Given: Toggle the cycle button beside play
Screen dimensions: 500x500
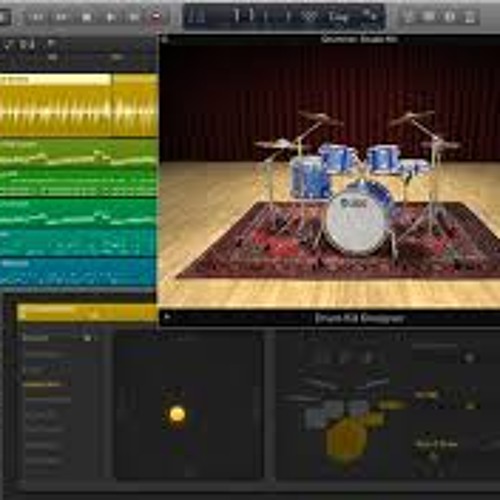Looking at the screenshot, I should pyautogui.click(x=134, y=16).
